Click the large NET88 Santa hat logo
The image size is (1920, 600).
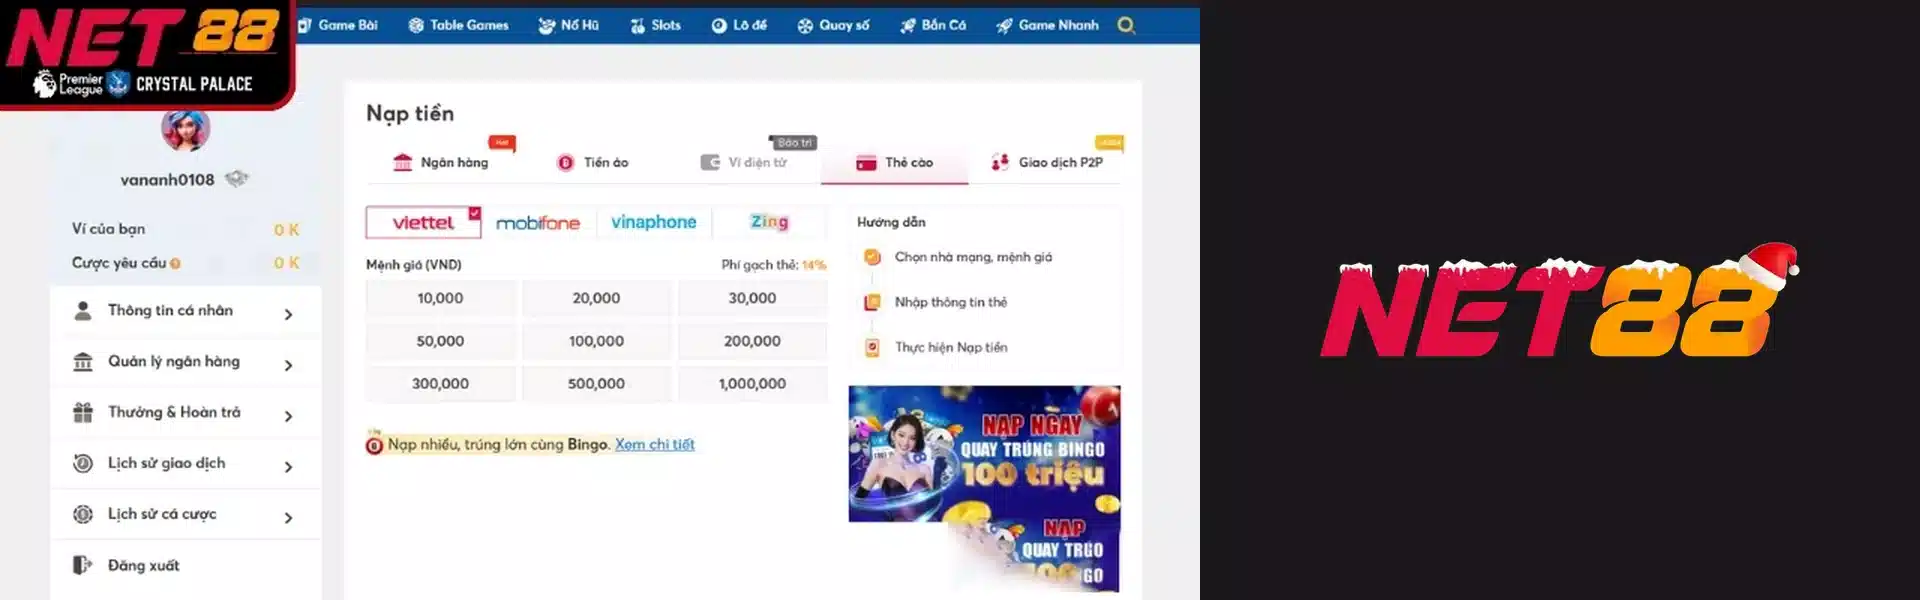point(1559,302)
